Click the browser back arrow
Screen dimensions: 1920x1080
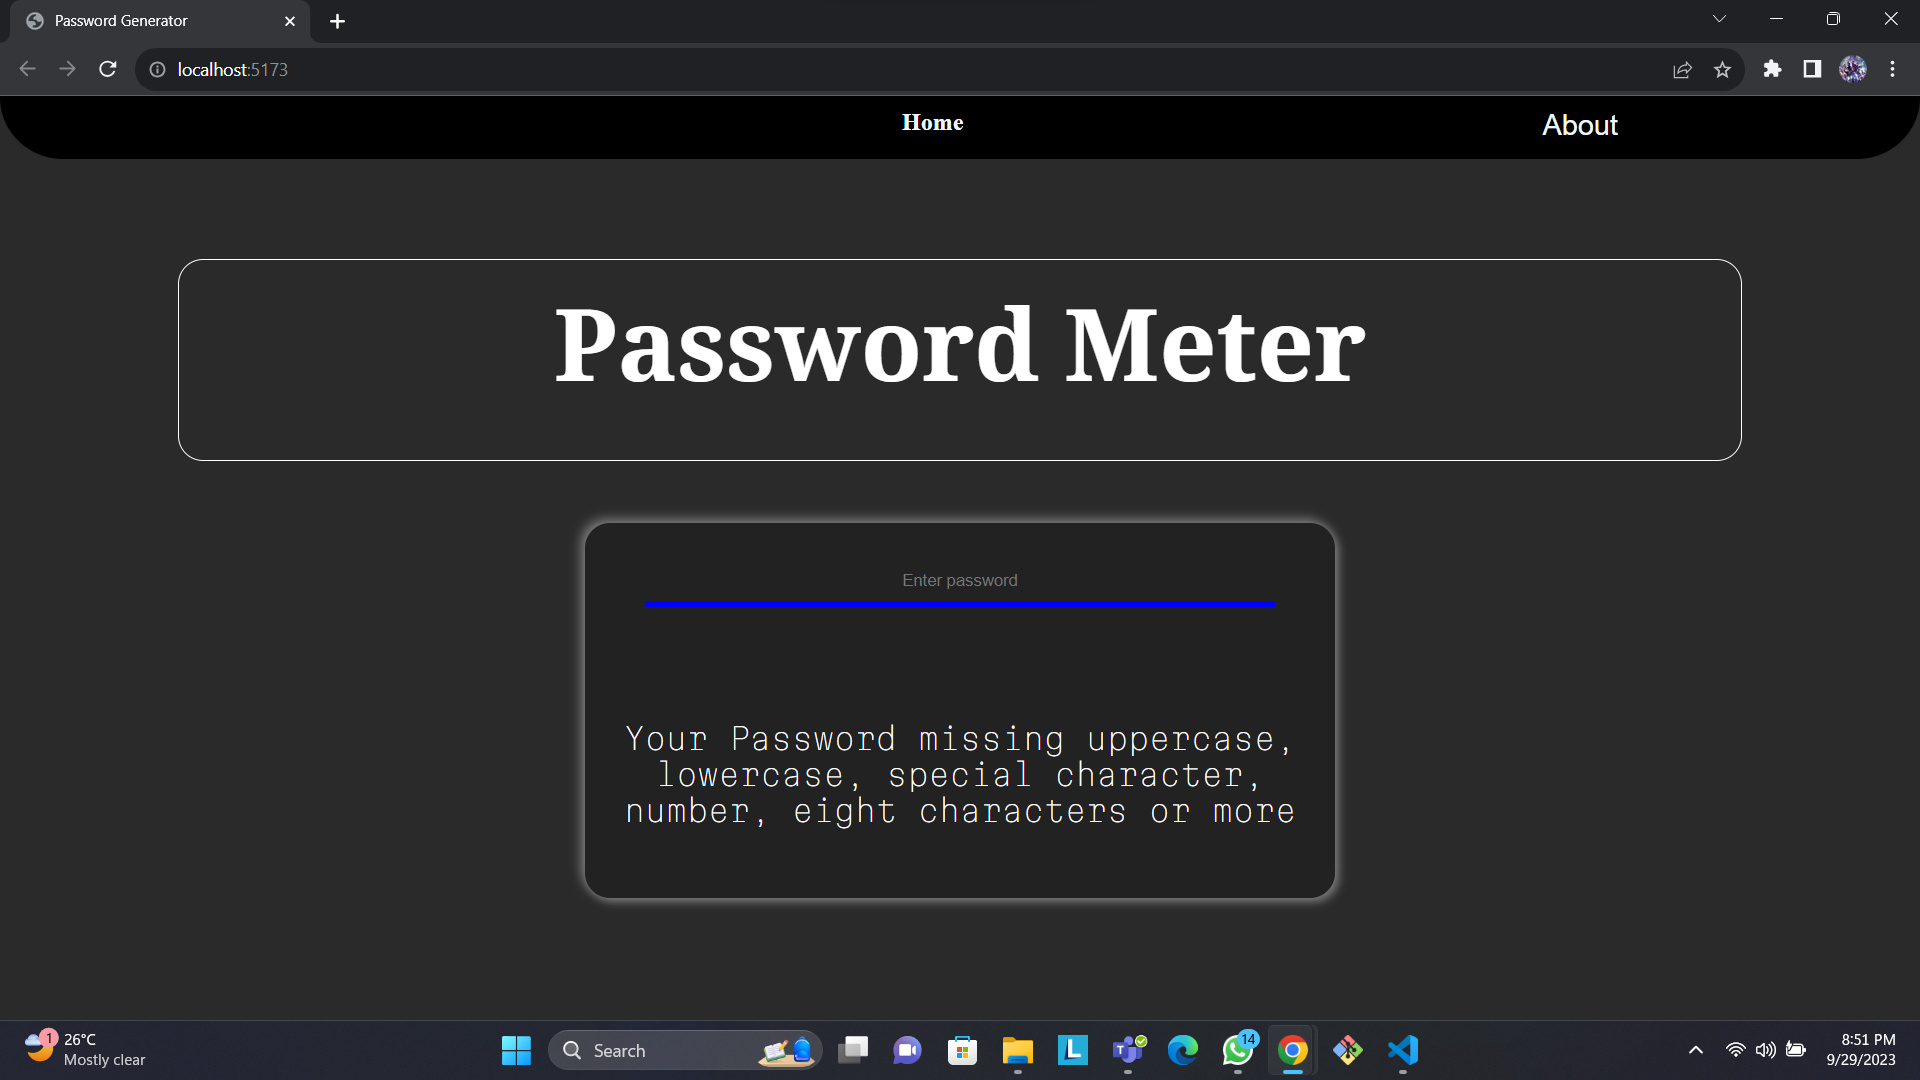click(x=27, y=69)
